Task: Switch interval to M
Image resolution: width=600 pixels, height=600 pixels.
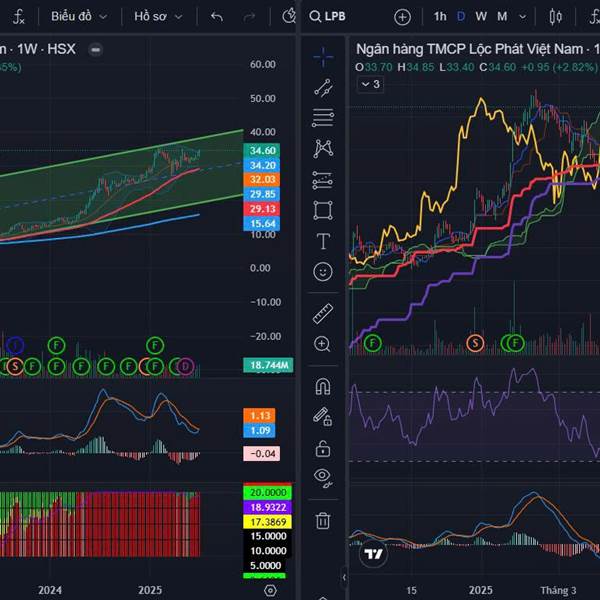Action: click(502, 16)
